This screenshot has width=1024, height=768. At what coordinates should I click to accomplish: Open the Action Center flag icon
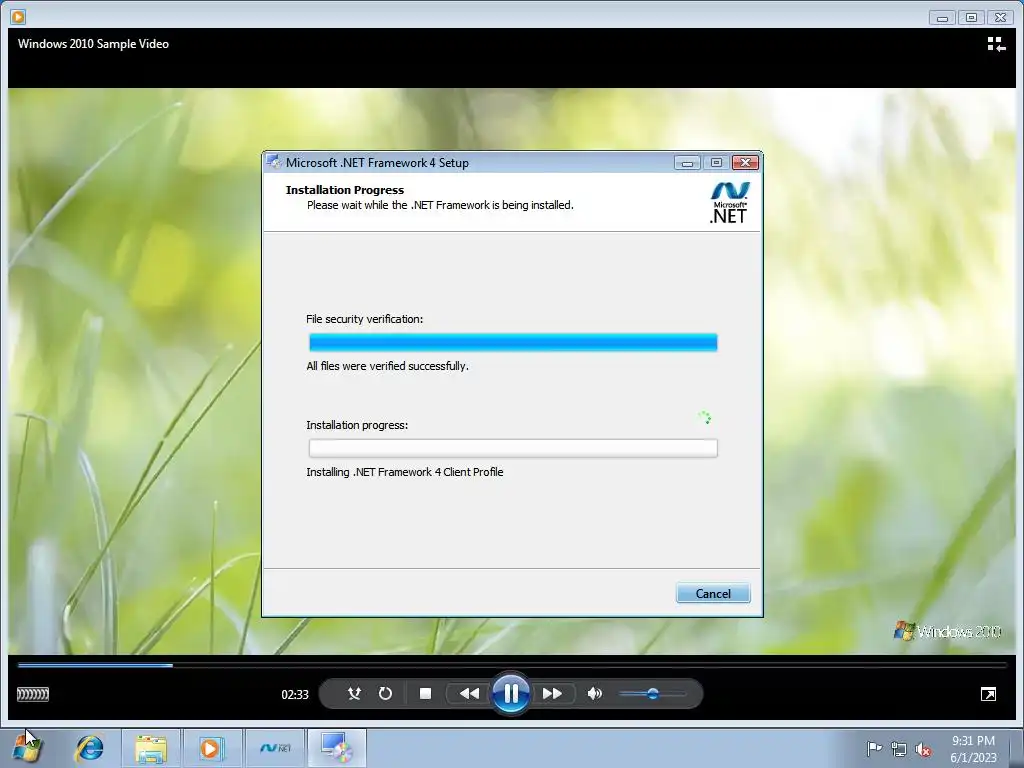tap(874, 749)
